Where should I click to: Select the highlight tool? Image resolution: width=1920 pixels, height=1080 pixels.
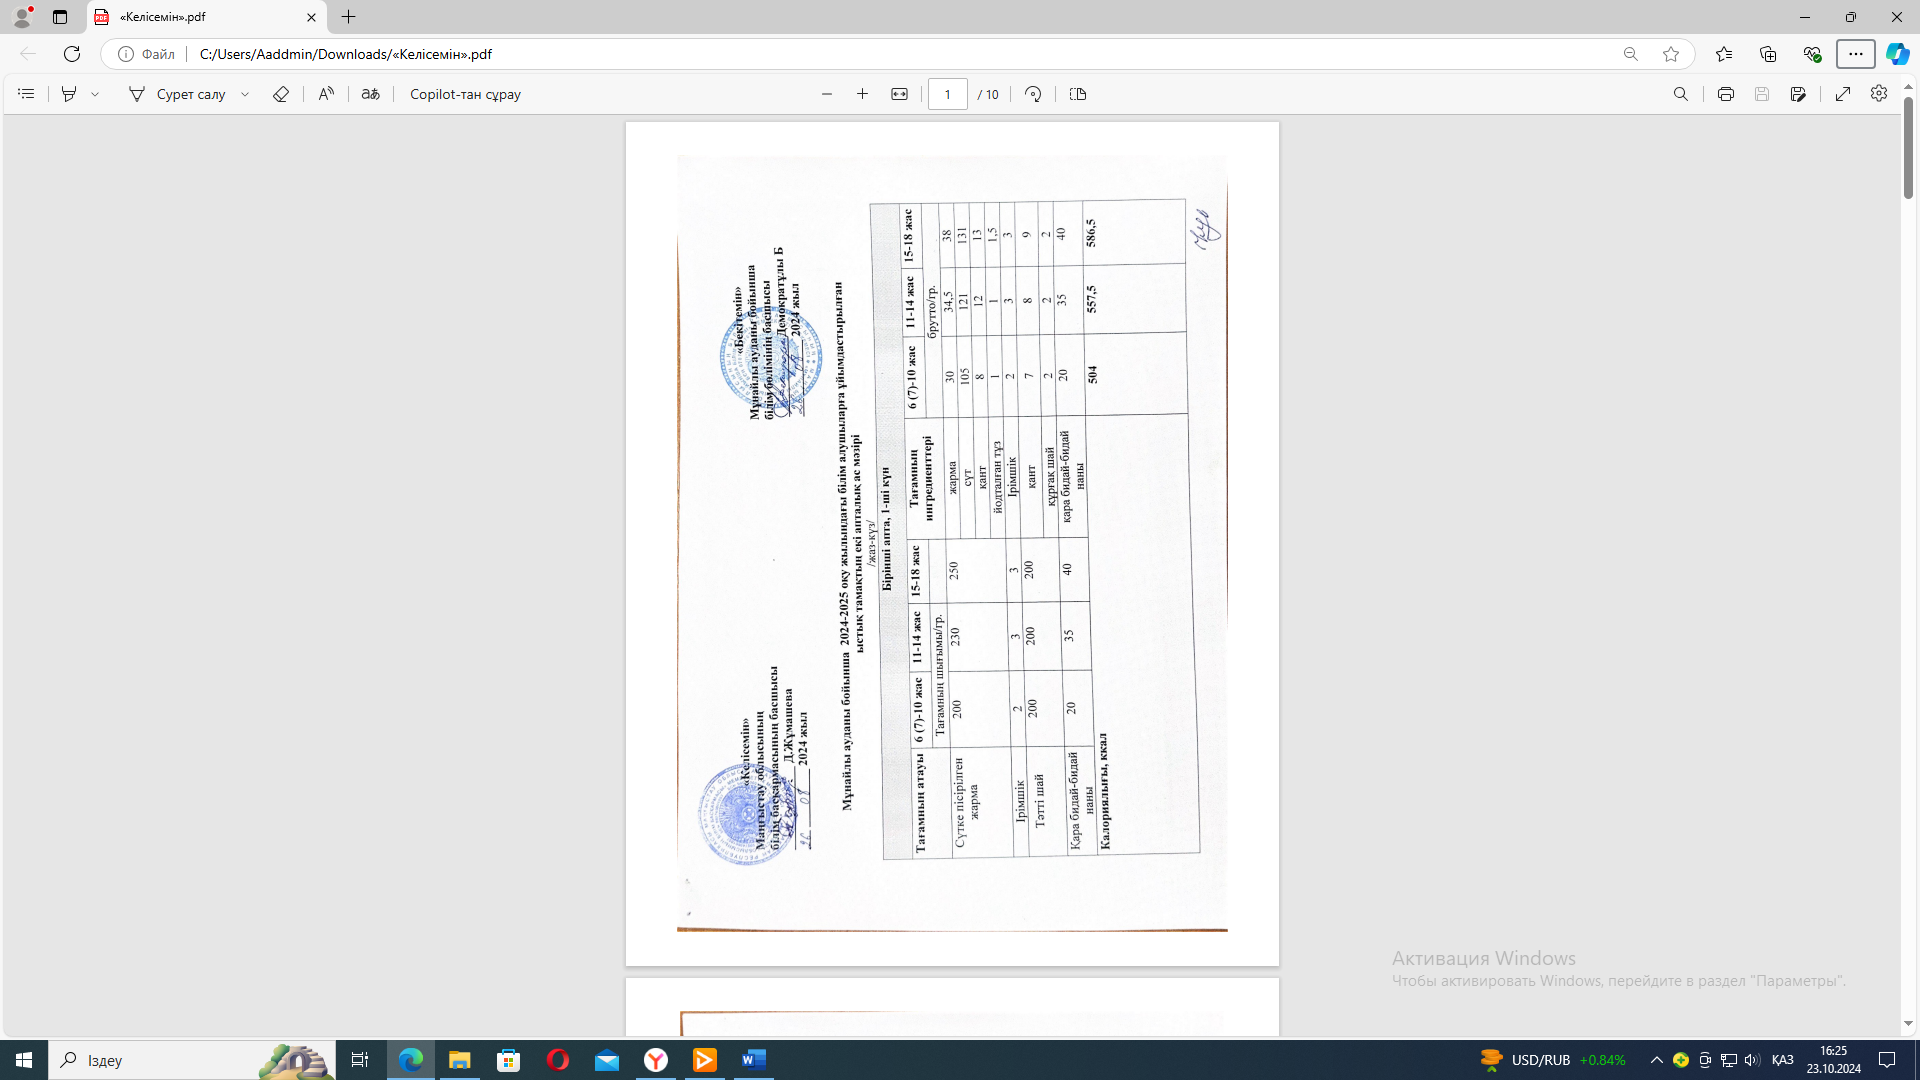tap(69, 94)
